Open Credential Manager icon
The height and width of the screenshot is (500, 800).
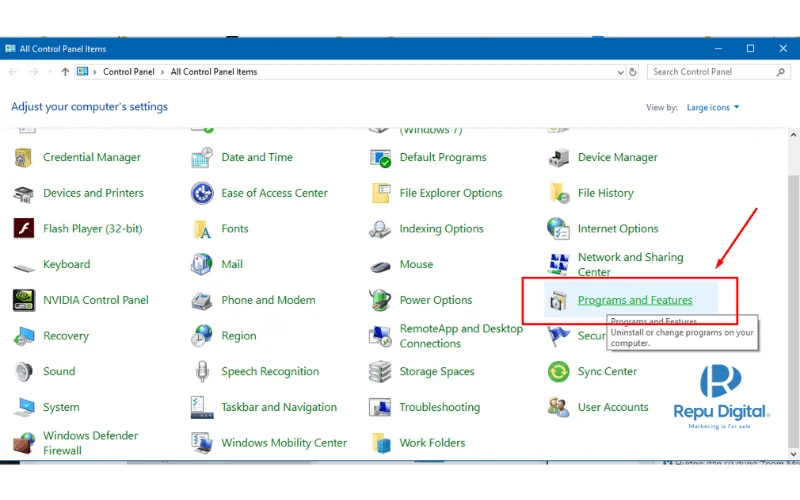click(x=23, y=158)
